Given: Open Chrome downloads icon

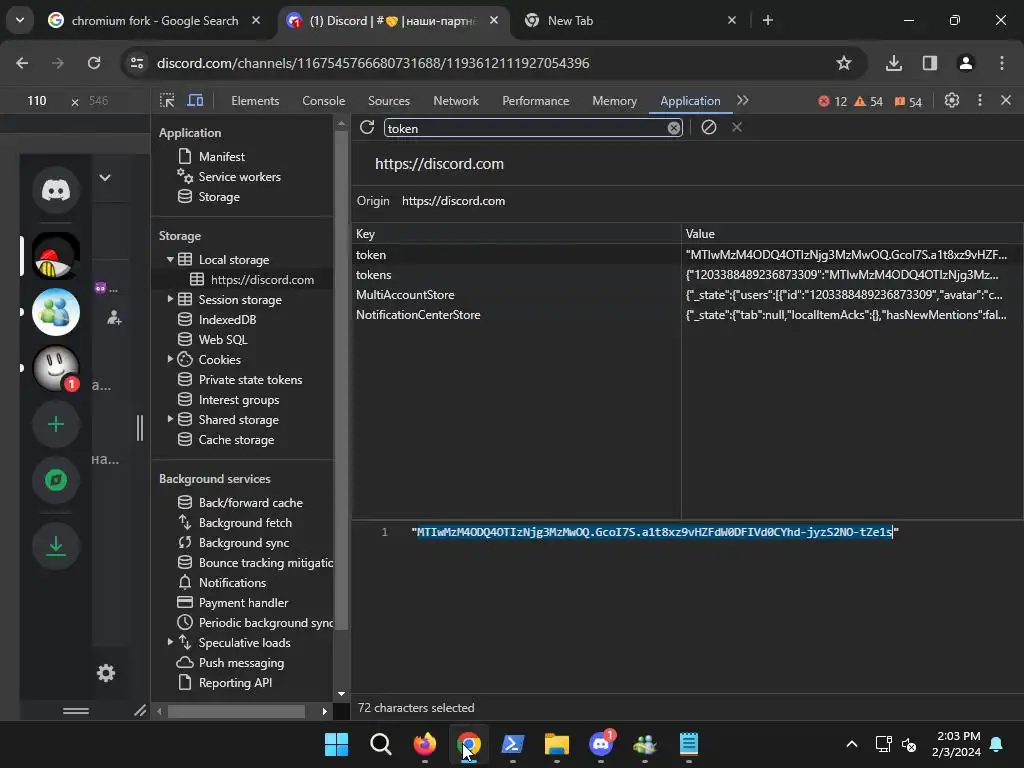Looking at the screenshot, I should (x=893, y=63).
